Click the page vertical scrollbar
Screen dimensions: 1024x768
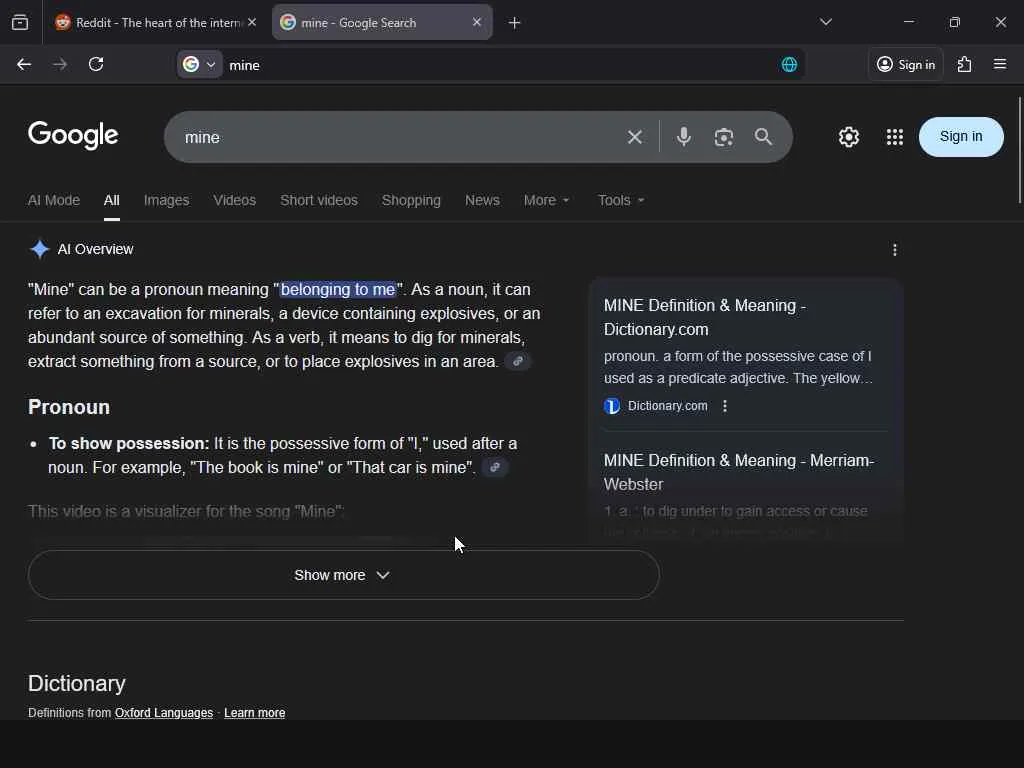click(1019, 150)
